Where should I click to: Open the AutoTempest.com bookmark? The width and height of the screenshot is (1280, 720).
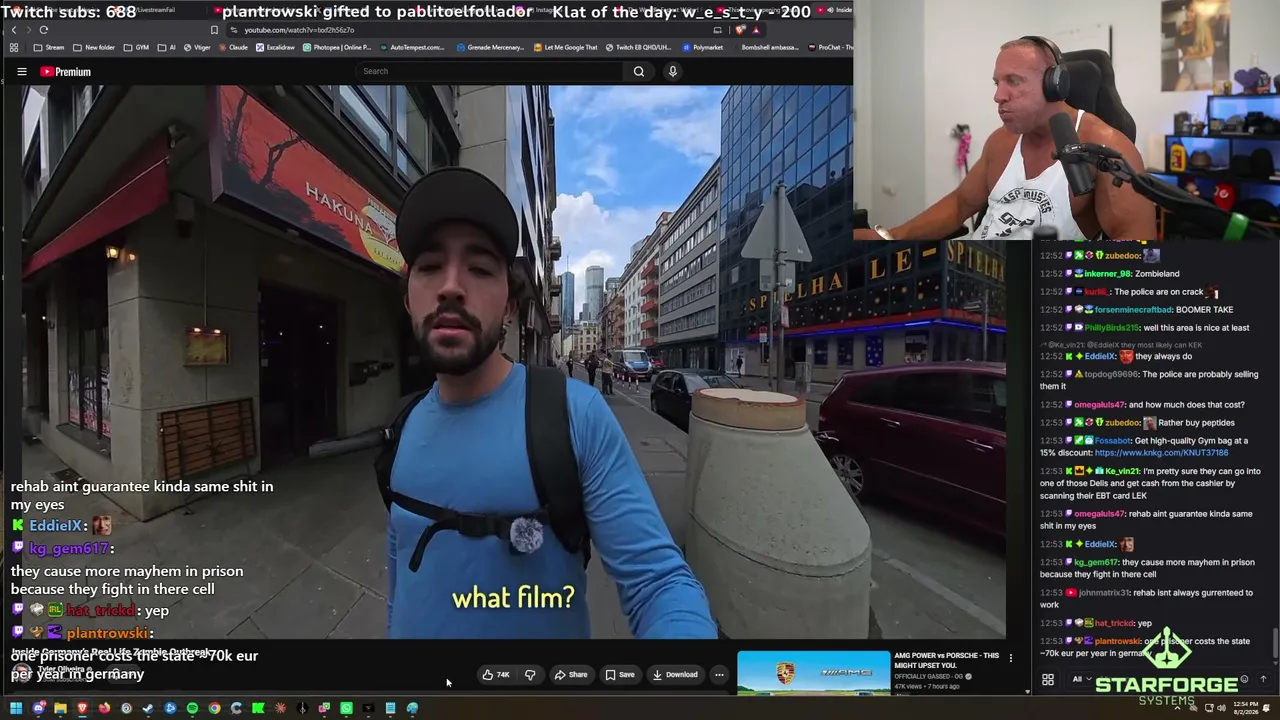click(x=411, y=47)
